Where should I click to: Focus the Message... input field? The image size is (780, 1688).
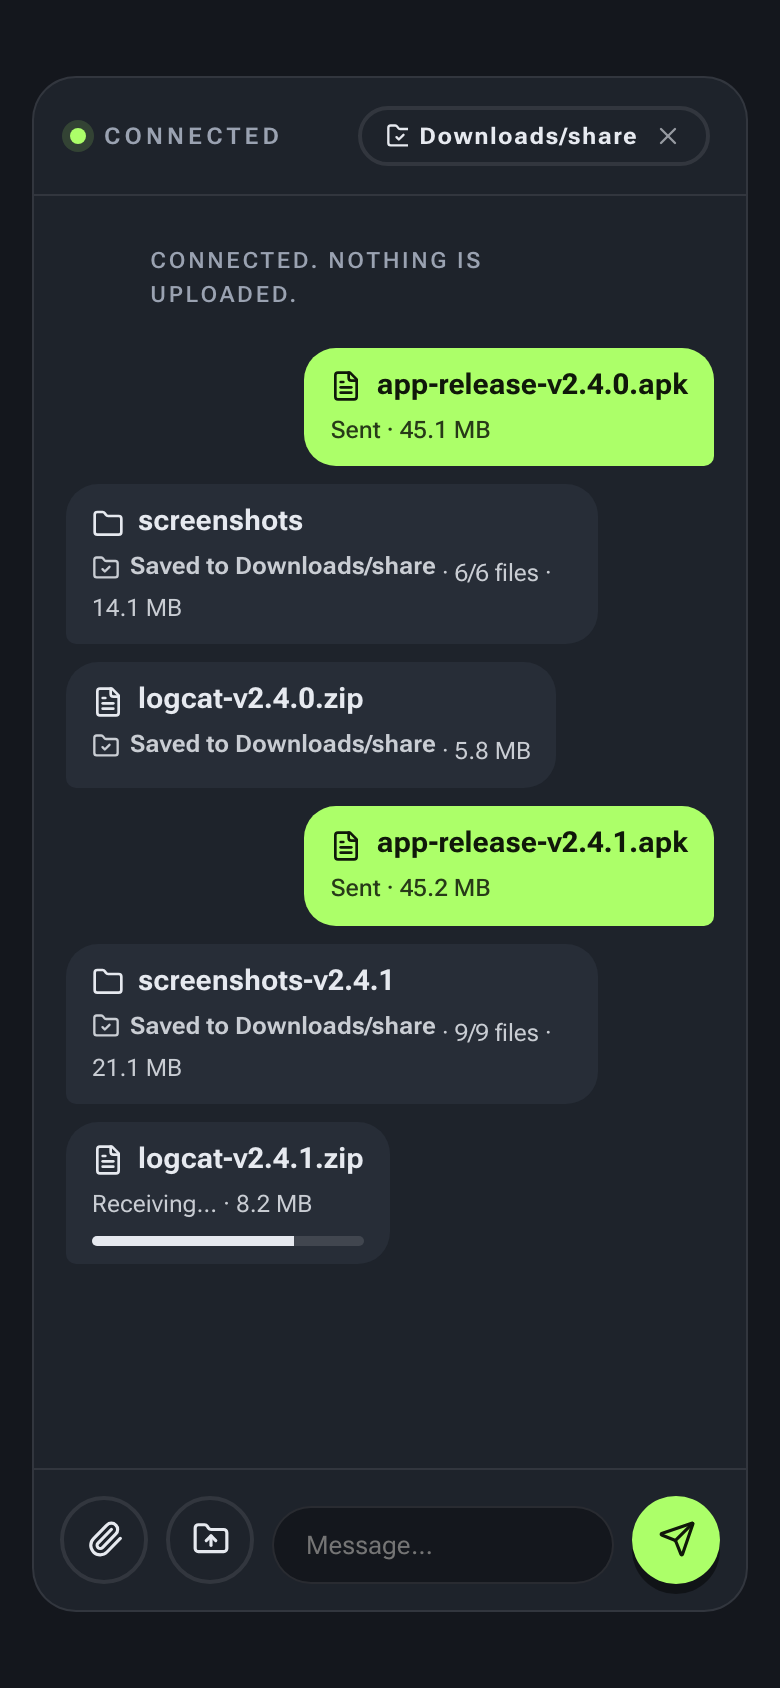coord(443,1545)
